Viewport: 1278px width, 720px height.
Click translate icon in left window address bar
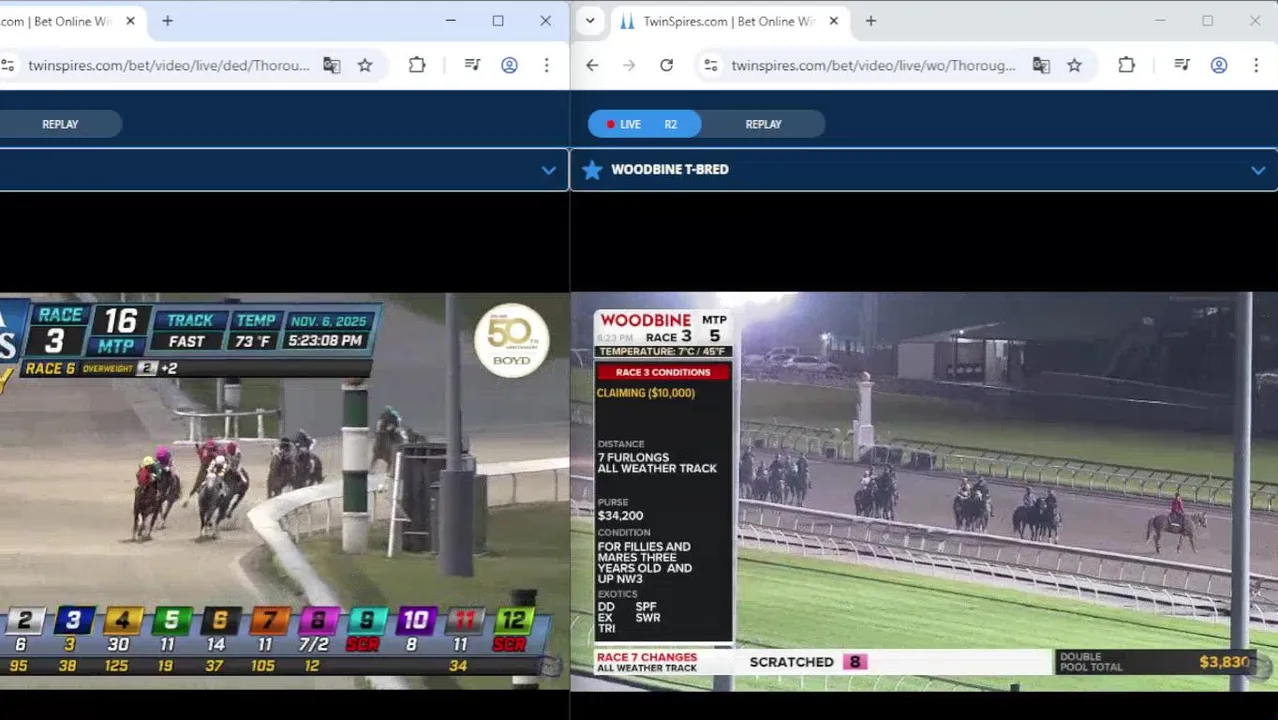tap(332, 65)
